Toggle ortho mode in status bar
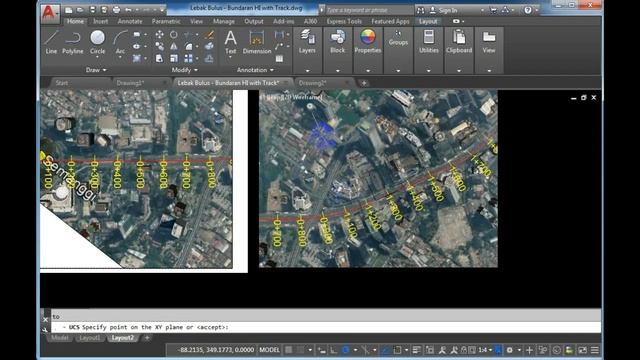The height and width of the screenshot is (360, 640). point(333,350)
